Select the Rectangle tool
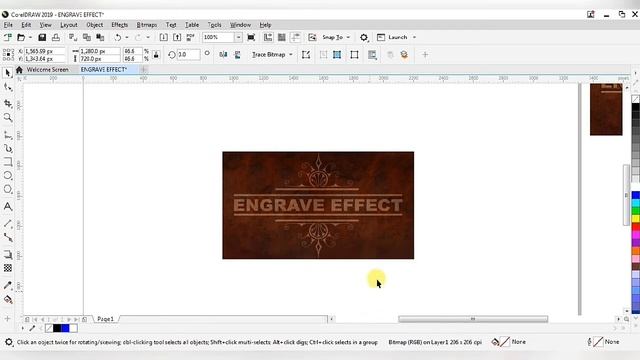This screenshot has height=360, width=640. (x=8, y=162)
